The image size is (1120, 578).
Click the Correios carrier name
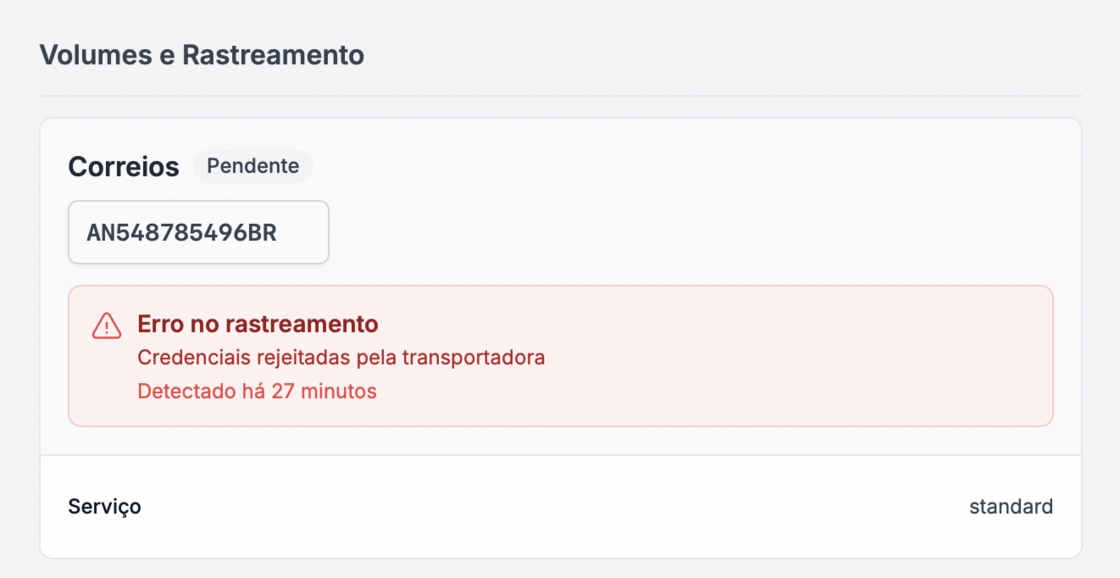click(124, 167)
